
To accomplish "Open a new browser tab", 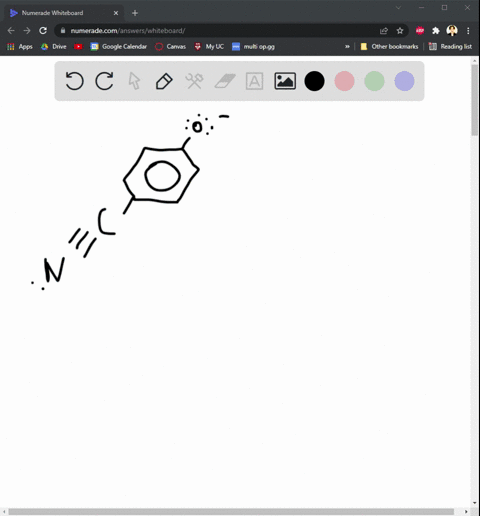I will 135,13.
